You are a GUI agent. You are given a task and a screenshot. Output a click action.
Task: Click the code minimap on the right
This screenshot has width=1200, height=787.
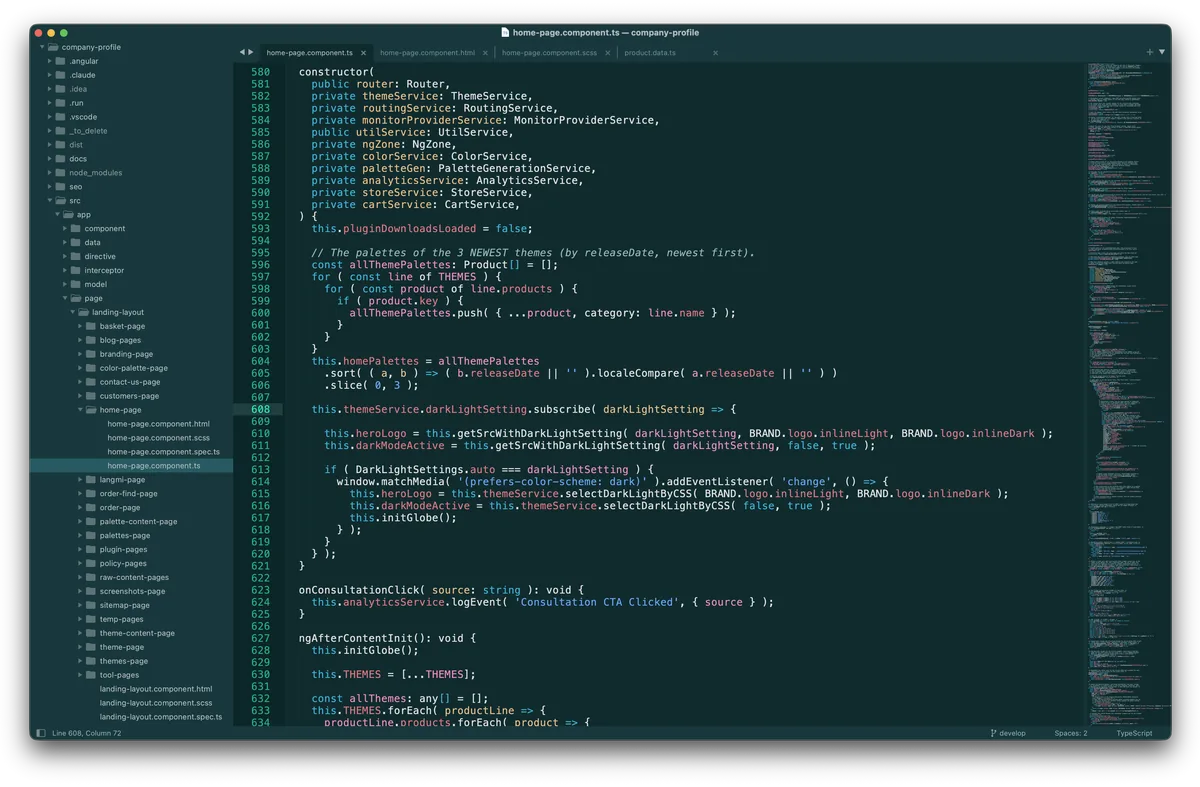(1128, 393)
